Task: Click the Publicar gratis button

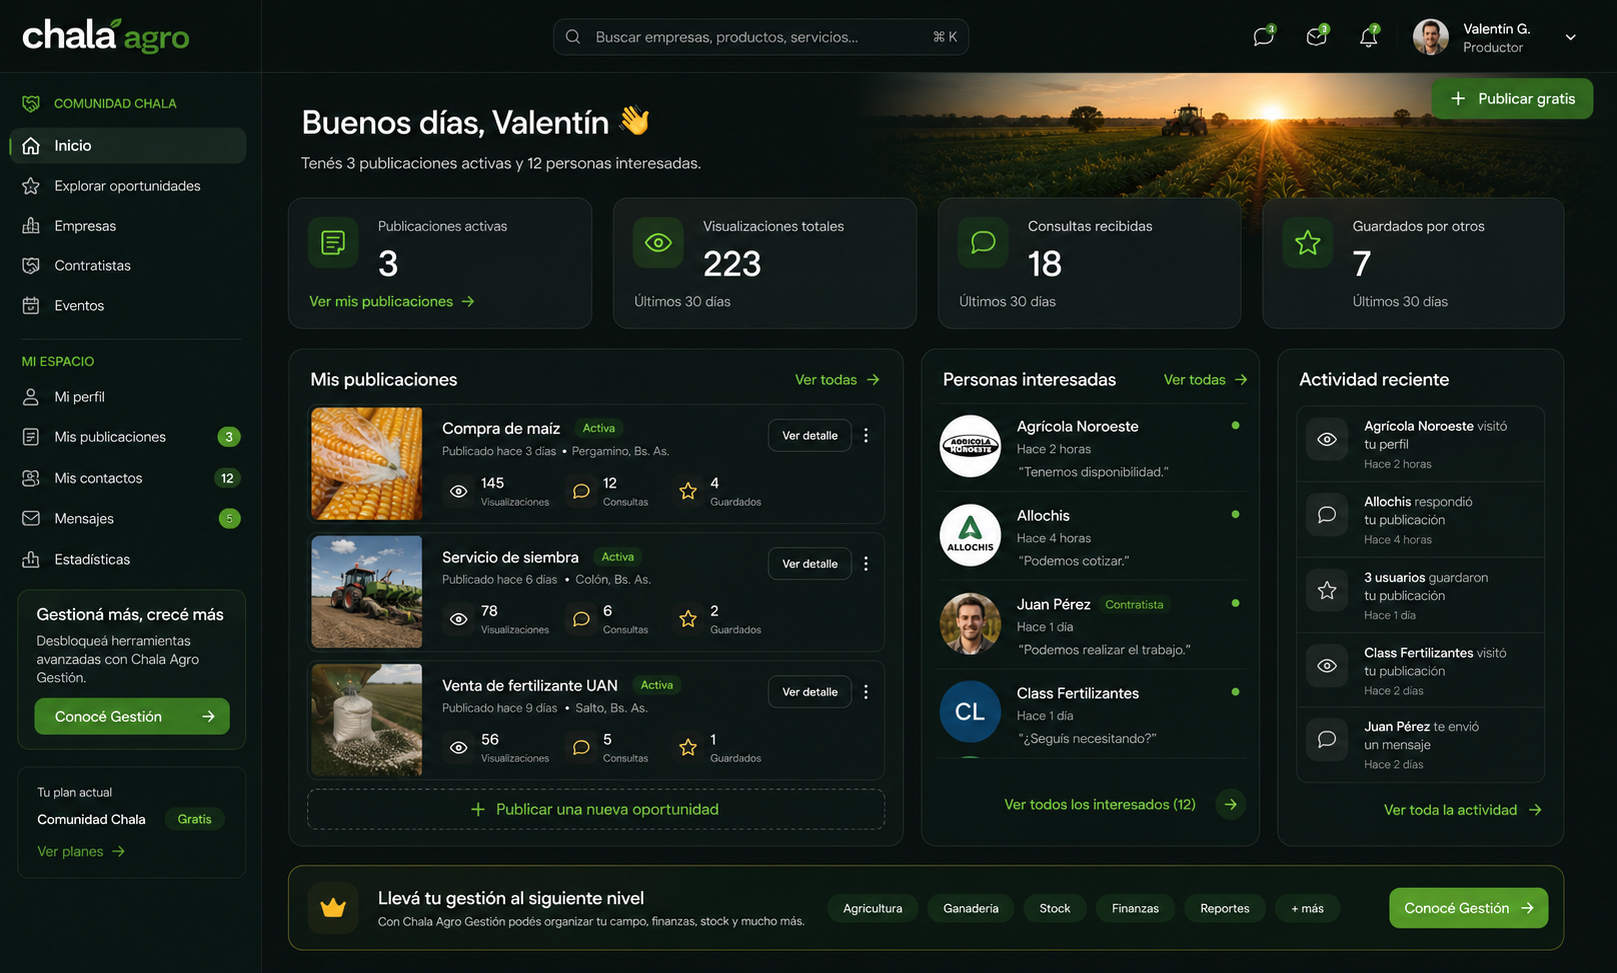Action: (1512, 98)
